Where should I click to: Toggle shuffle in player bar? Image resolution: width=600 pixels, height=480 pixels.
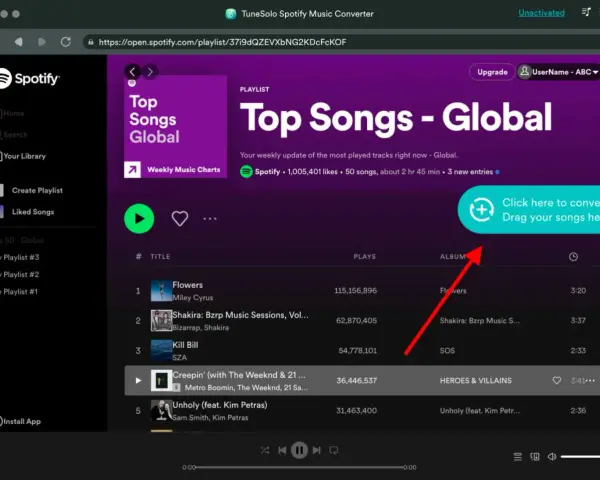[265, 450]
